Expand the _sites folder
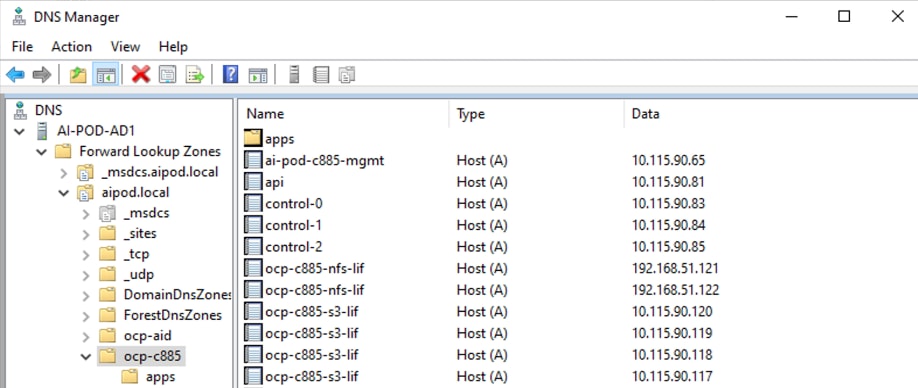The width and height of the screenshot is (918, 388). pyautogui.click(x=86, y=234)
